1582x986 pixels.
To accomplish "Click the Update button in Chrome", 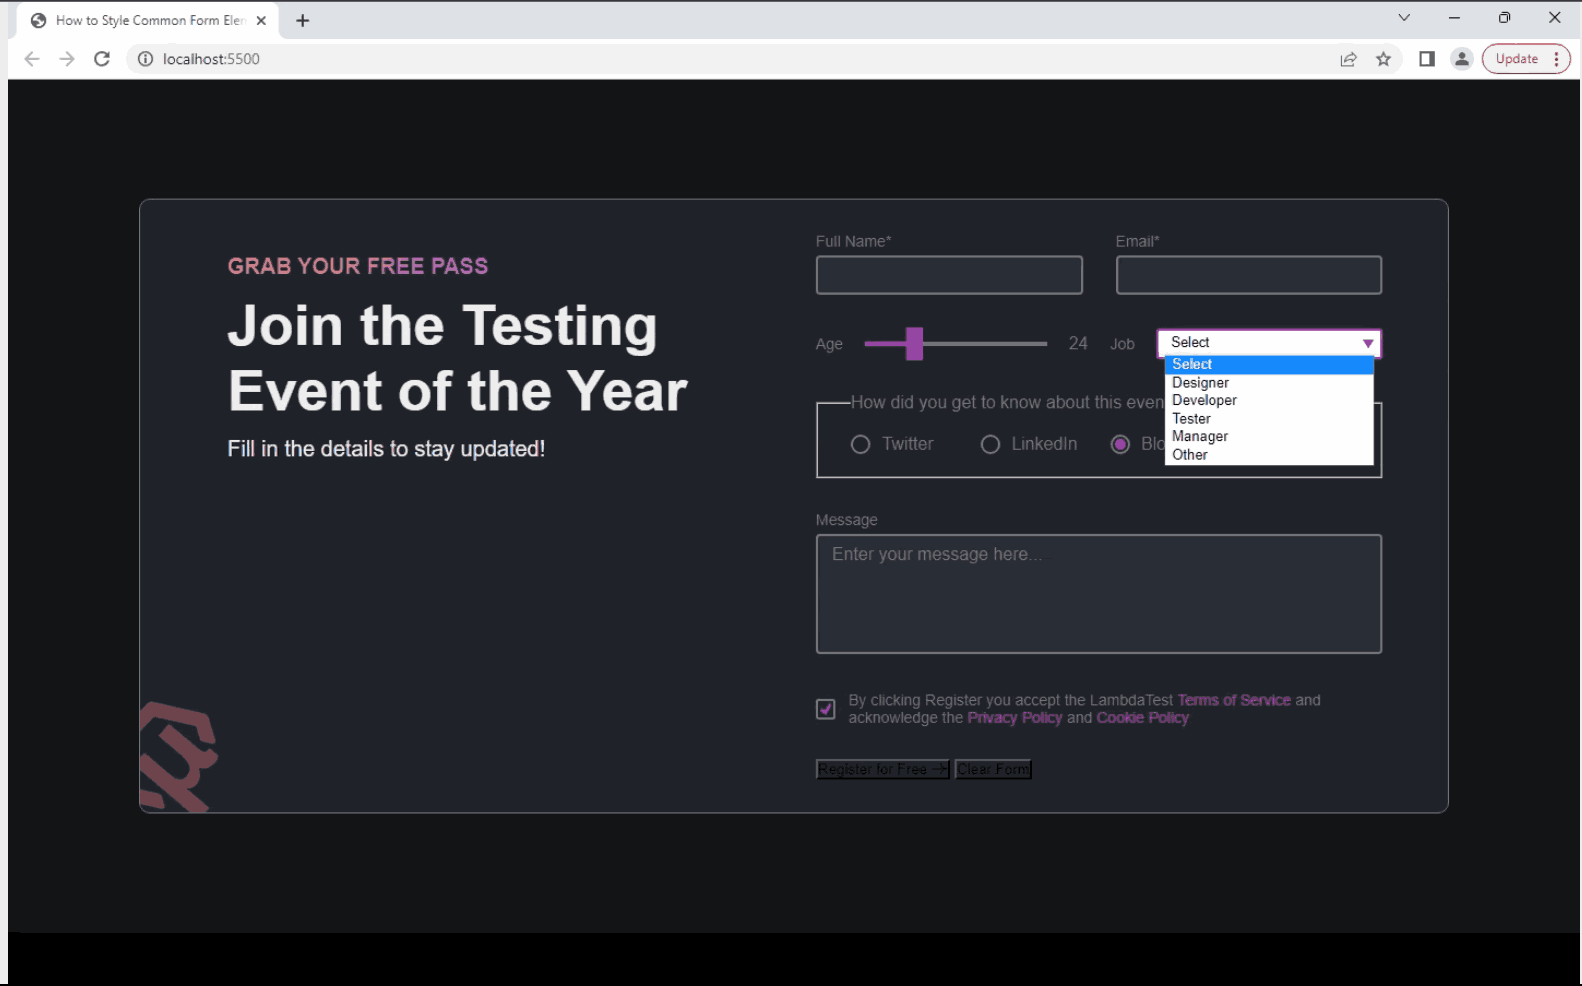I will pyautogui.click(x=1516, y=59).
